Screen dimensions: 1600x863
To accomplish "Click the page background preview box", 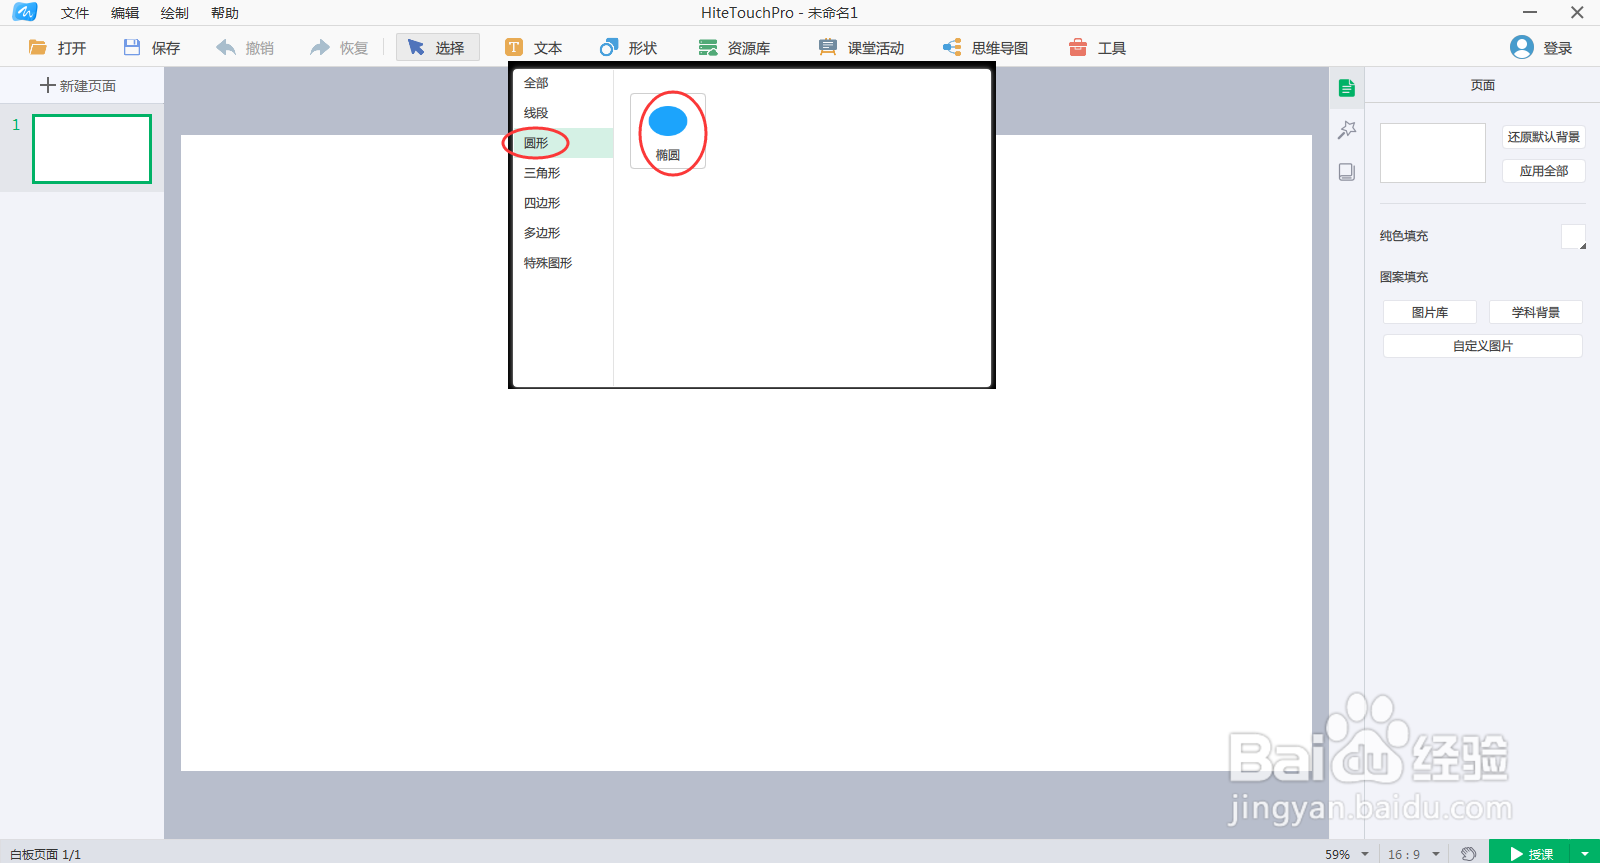I will click(1433, 153).
